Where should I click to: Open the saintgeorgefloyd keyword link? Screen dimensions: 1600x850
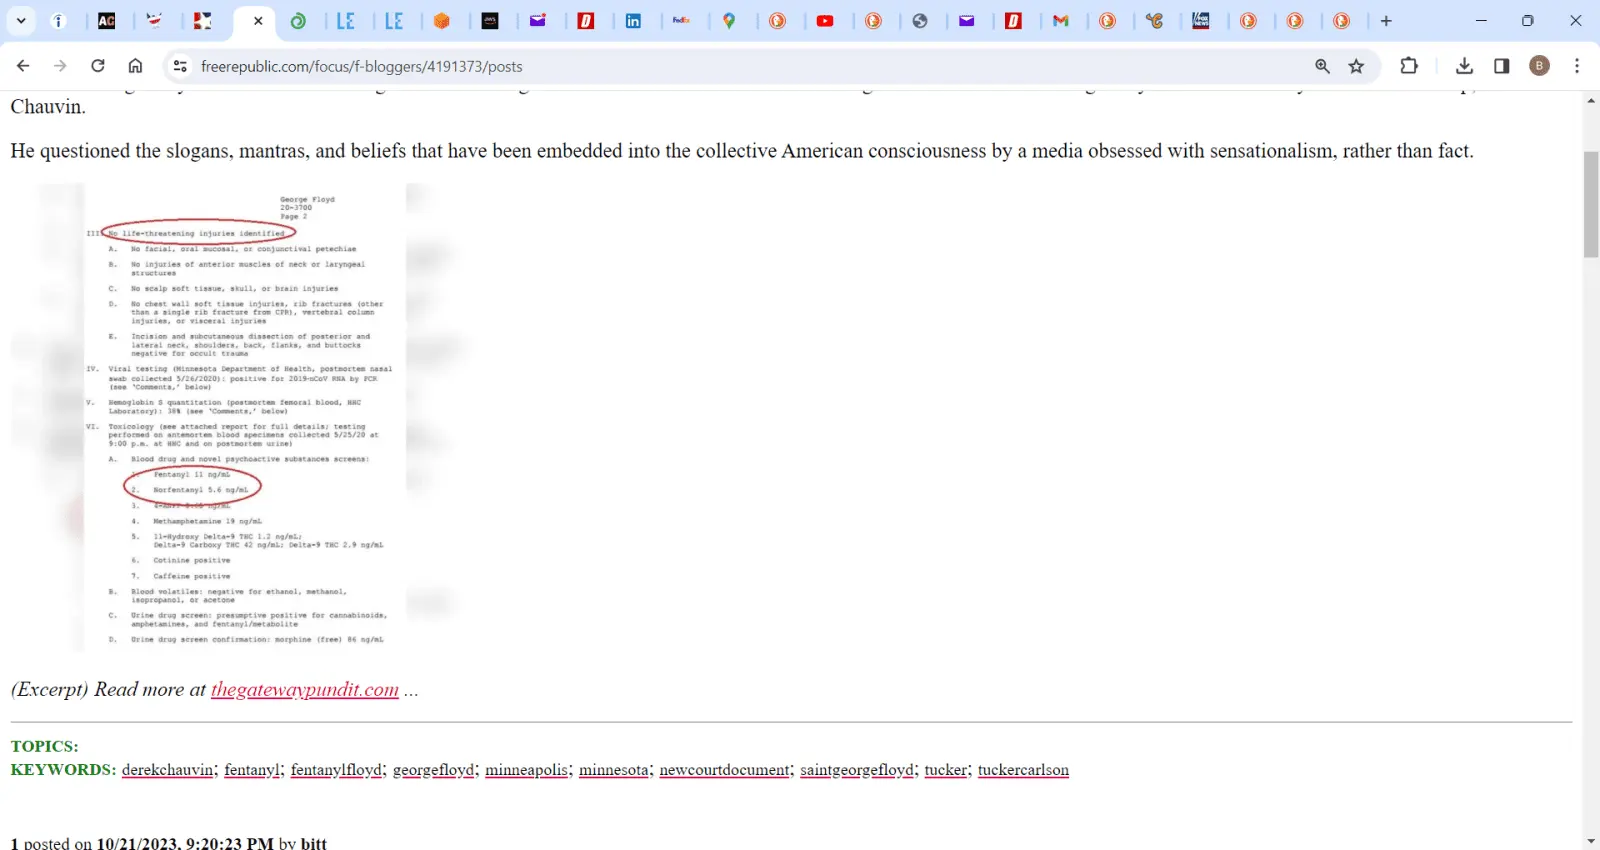[x=857, y=770]
